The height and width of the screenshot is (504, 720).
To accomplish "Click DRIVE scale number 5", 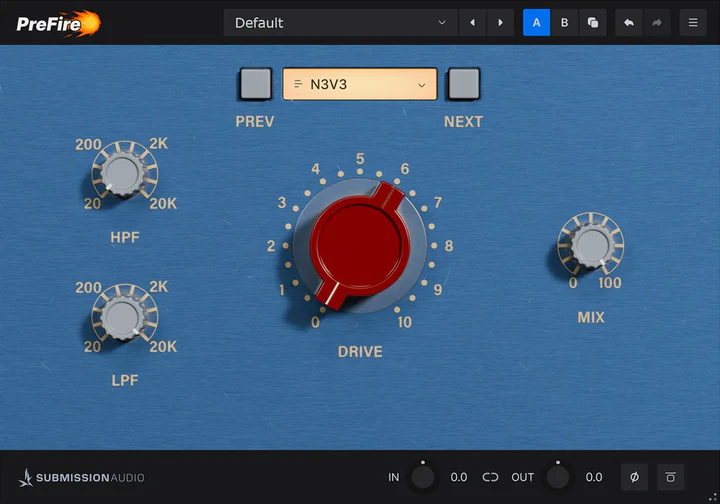I will [360, 159].
